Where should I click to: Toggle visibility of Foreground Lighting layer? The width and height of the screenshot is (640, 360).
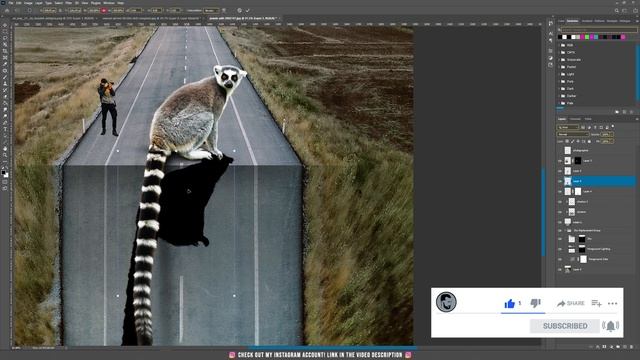pos(560,249)
